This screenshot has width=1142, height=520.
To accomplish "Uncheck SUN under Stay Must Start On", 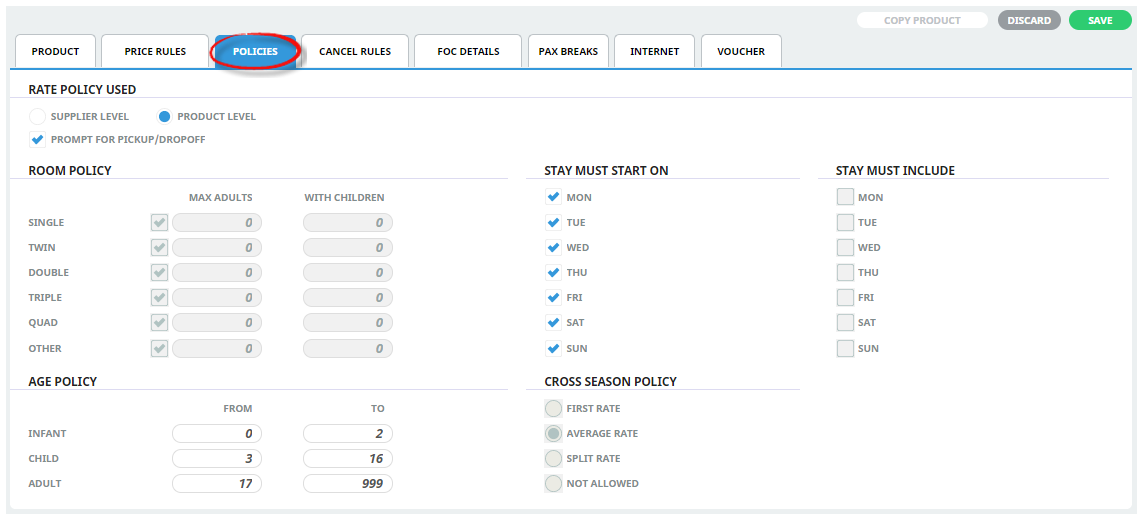I will click(553, 349).
